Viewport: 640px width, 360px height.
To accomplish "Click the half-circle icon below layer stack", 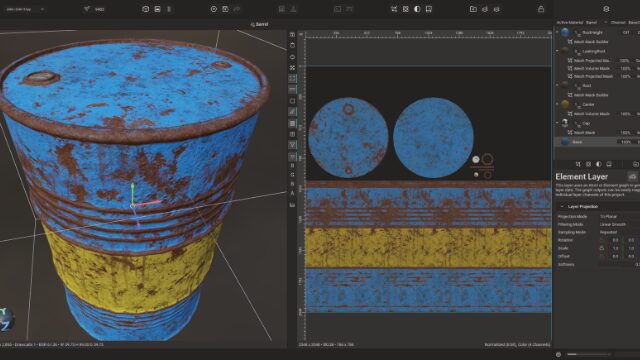I will tap(598, 164).
